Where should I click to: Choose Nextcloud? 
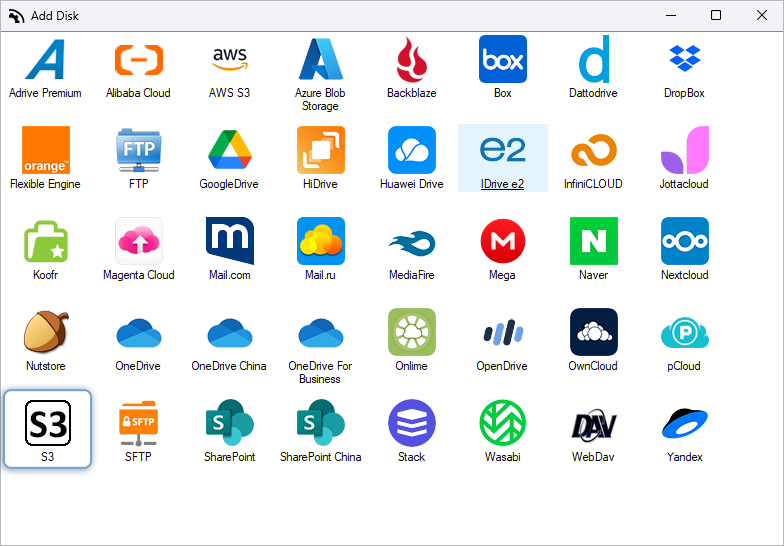click(x=684, y=241)
